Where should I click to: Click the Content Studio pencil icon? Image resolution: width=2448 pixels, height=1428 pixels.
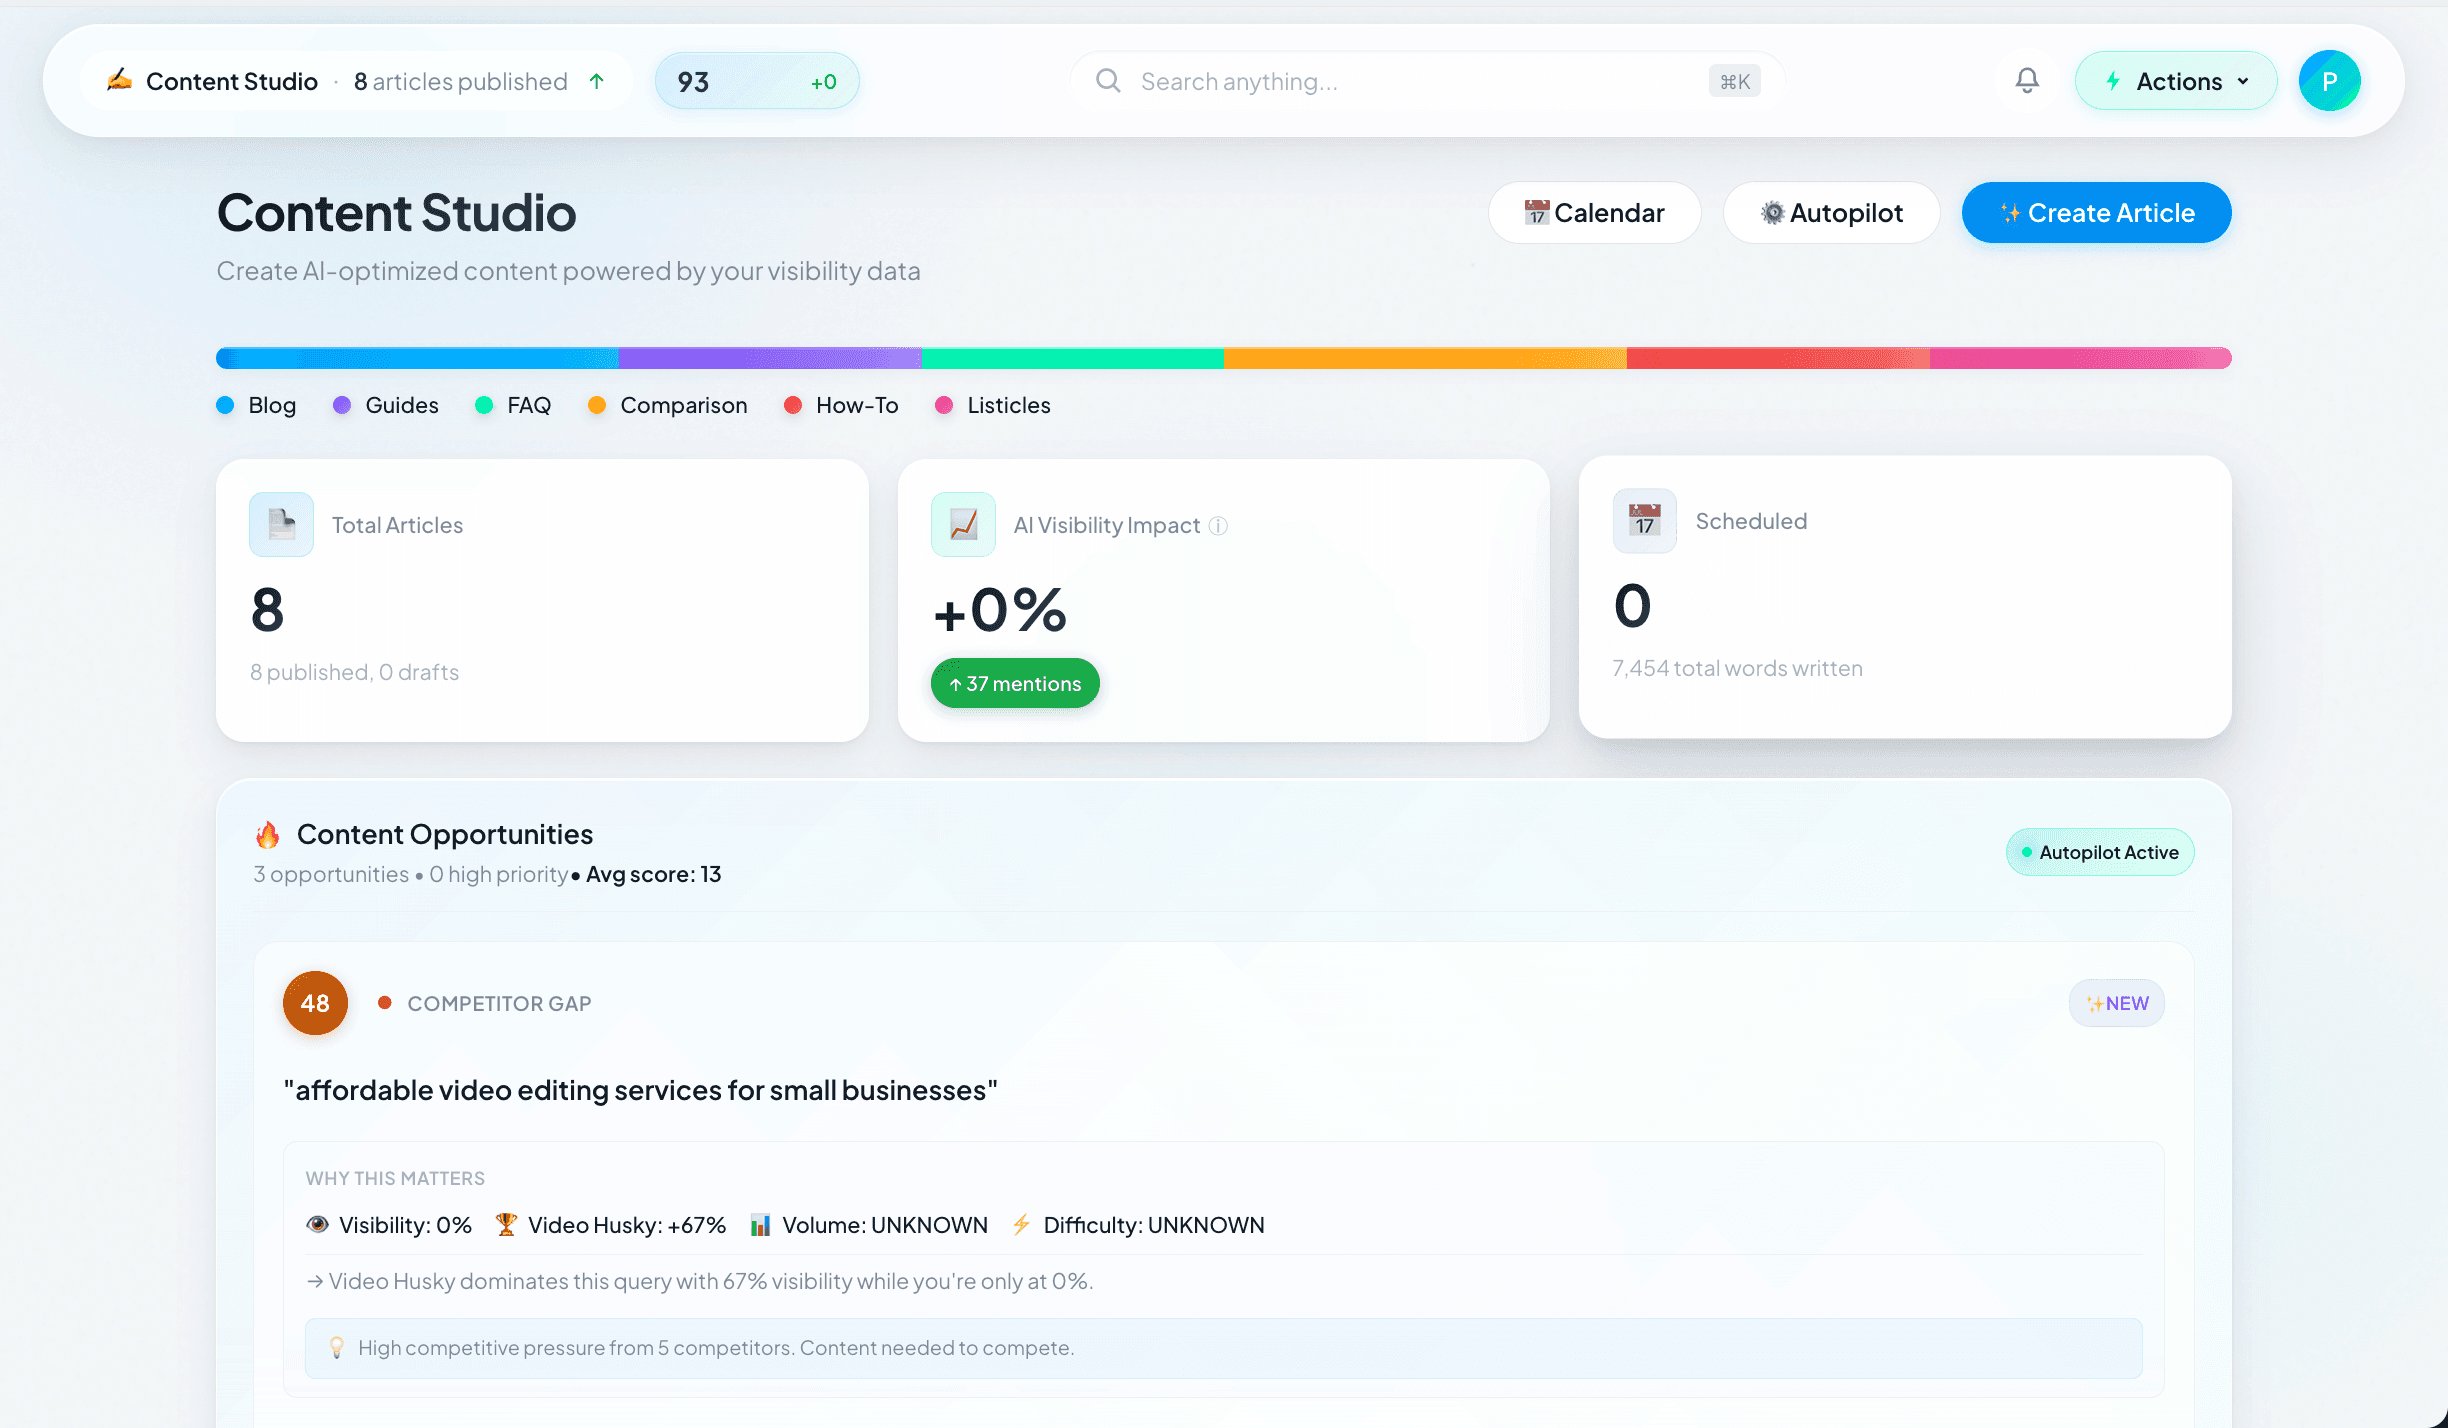pyautogui.click(x=120, y=80)
